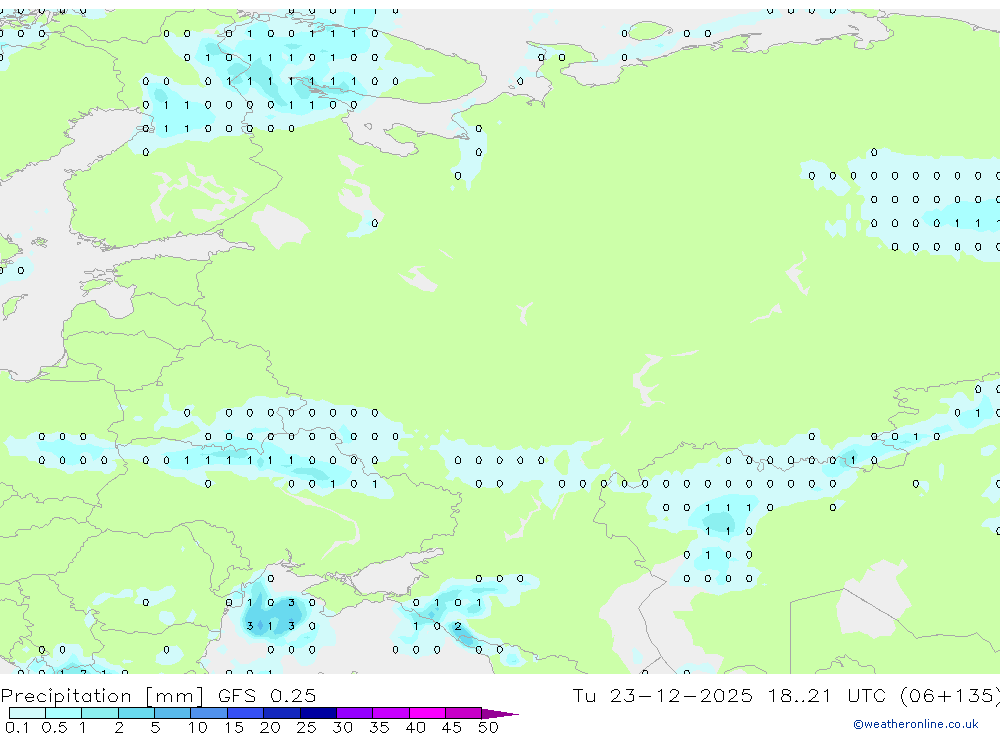Click the legend label '45'
Image resolution: width=1000 pixels, height=733 pixels.
click(x=452, y=727)
